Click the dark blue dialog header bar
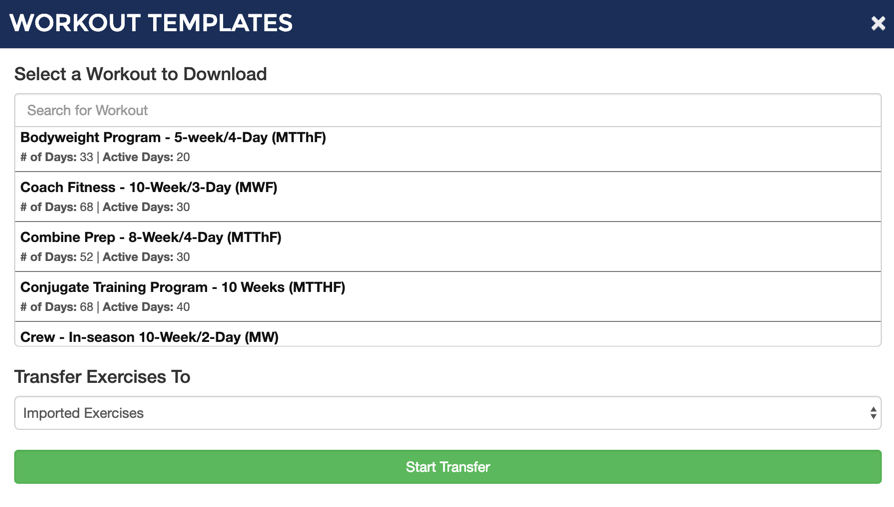The height and width of the screenshot is (507, 894). (x=447, y=23)
